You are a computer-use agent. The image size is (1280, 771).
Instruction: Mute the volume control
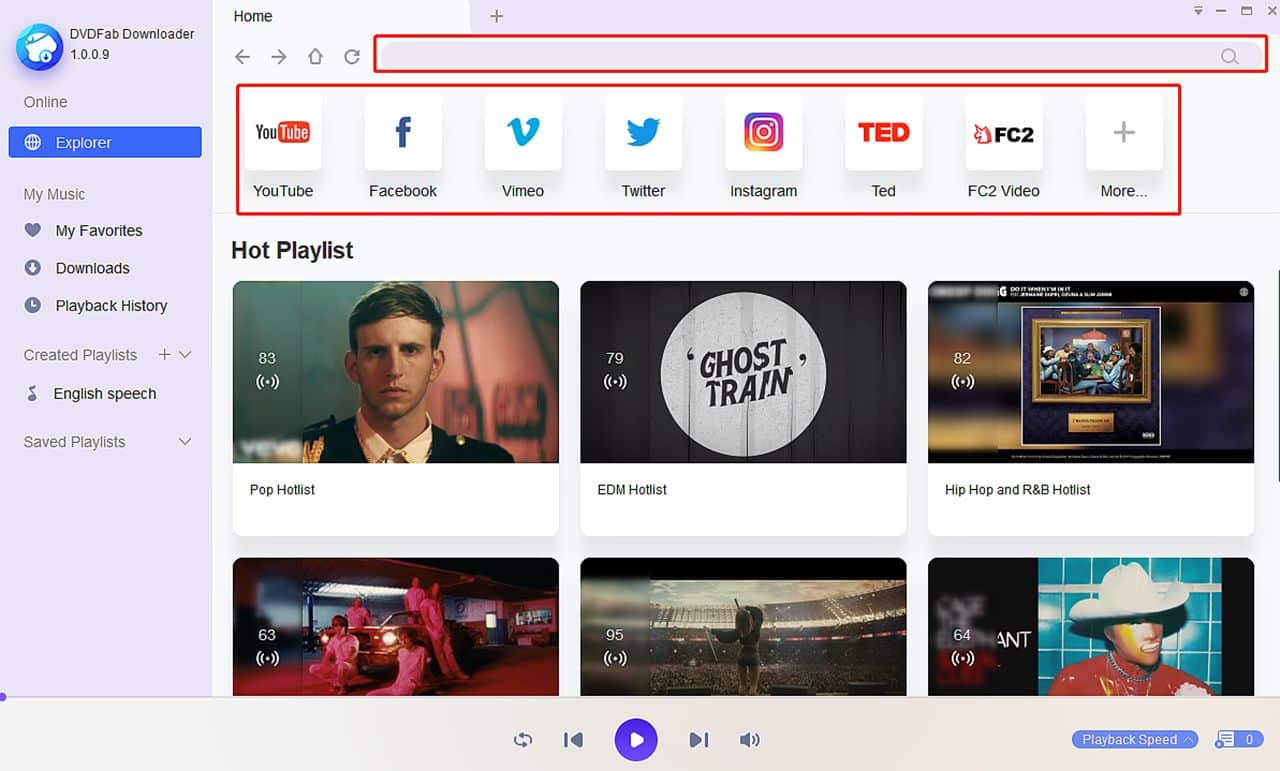point(750,740)
